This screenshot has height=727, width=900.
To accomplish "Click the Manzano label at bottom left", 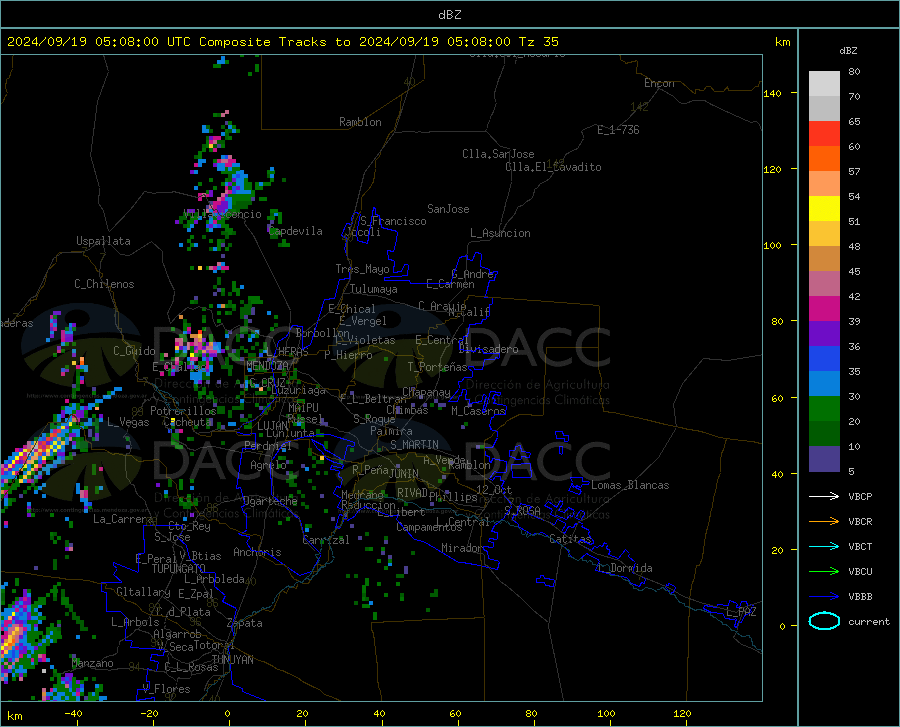I will (92, 663).
